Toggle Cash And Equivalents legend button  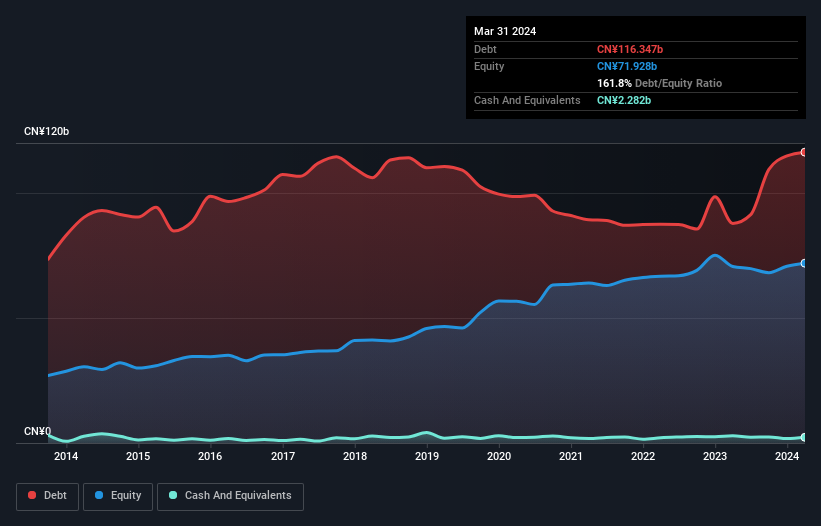pyautogui.click(x=230, y=496)
